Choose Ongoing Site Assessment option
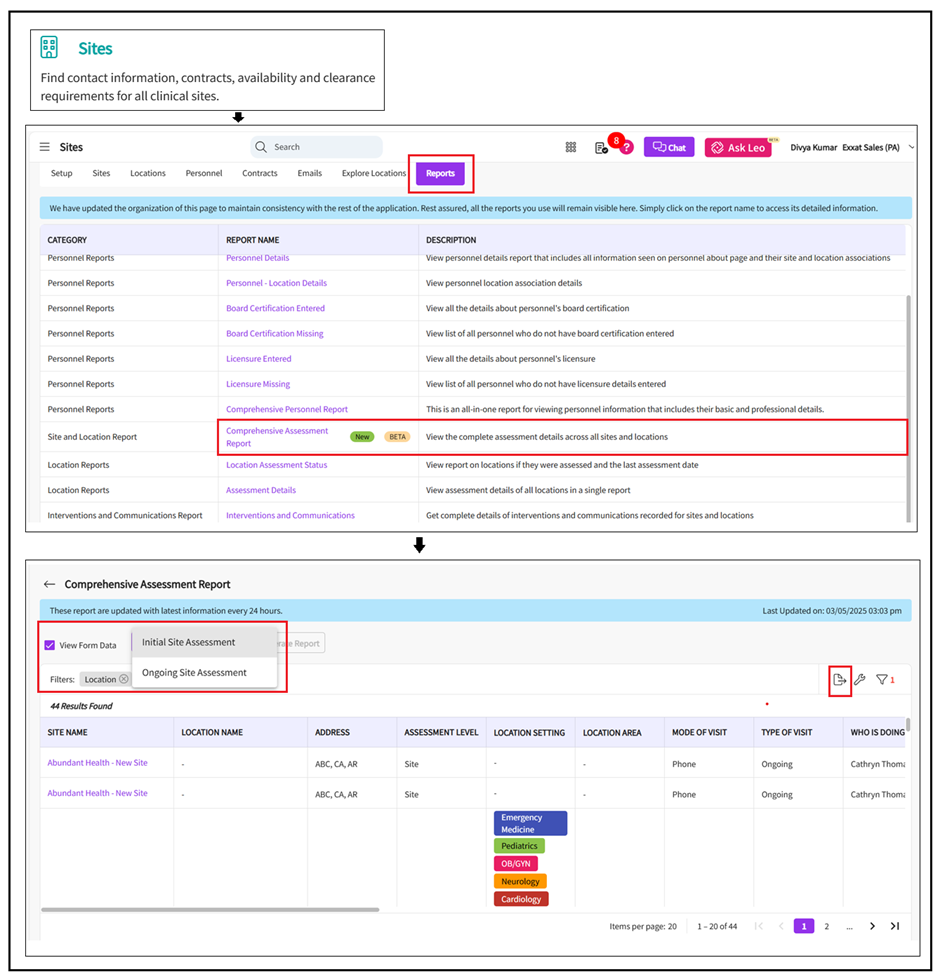Screen dimensions: 940x979 [194, 673]
